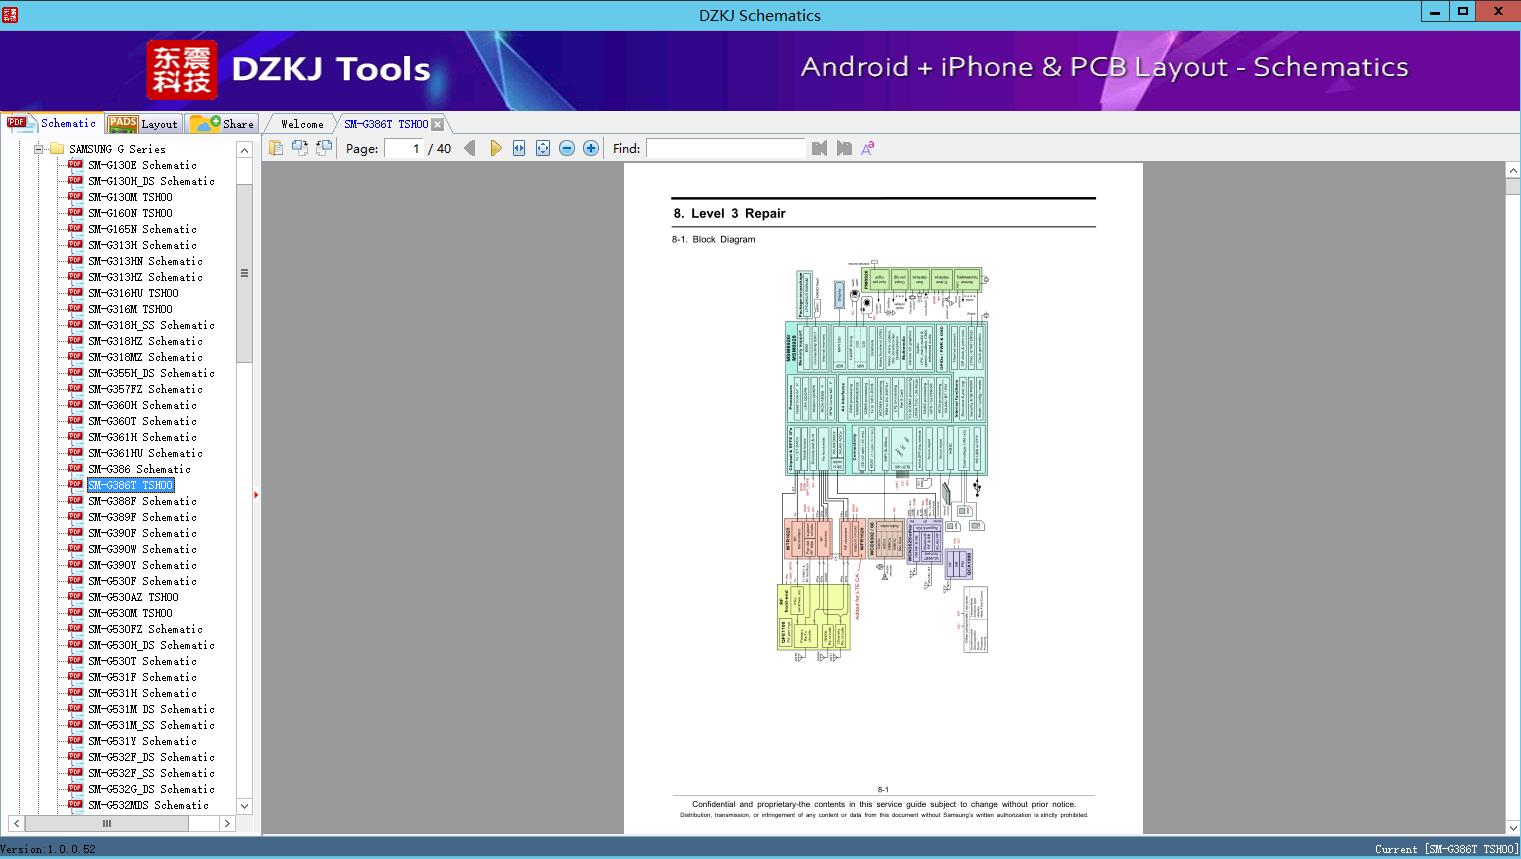The image size is (1521, 859).
Task: Collapse the SAMSUNG G Series folder
Action: pos(39,149)
